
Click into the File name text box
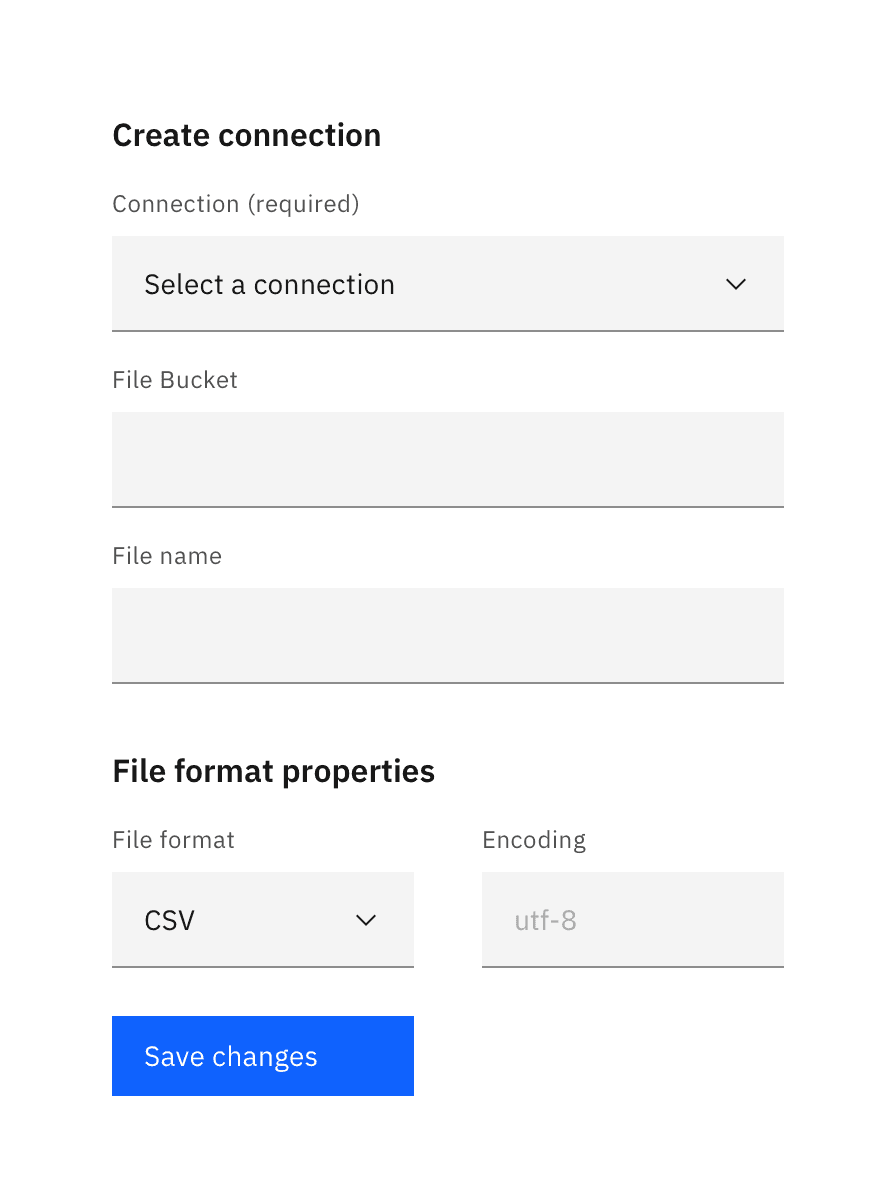(447, 635)
